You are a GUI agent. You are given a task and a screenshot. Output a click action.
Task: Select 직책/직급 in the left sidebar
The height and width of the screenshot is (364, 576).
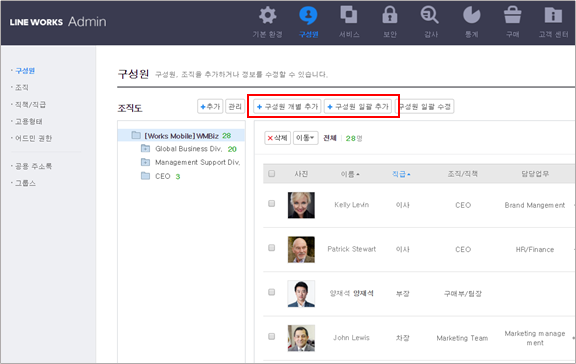pyautogui.click(x=30, y=105)
